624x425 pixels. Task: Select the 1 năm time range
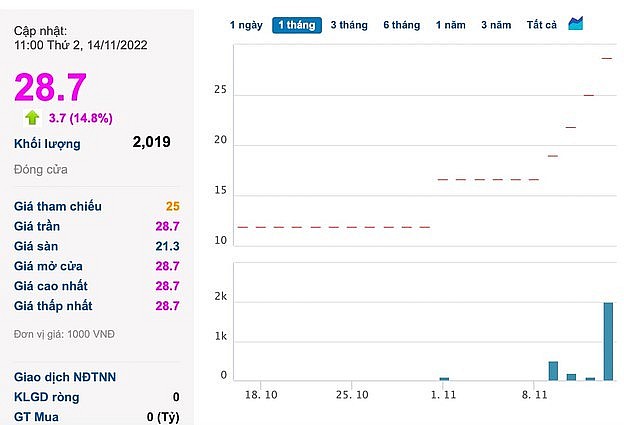[x=451, y=24]
